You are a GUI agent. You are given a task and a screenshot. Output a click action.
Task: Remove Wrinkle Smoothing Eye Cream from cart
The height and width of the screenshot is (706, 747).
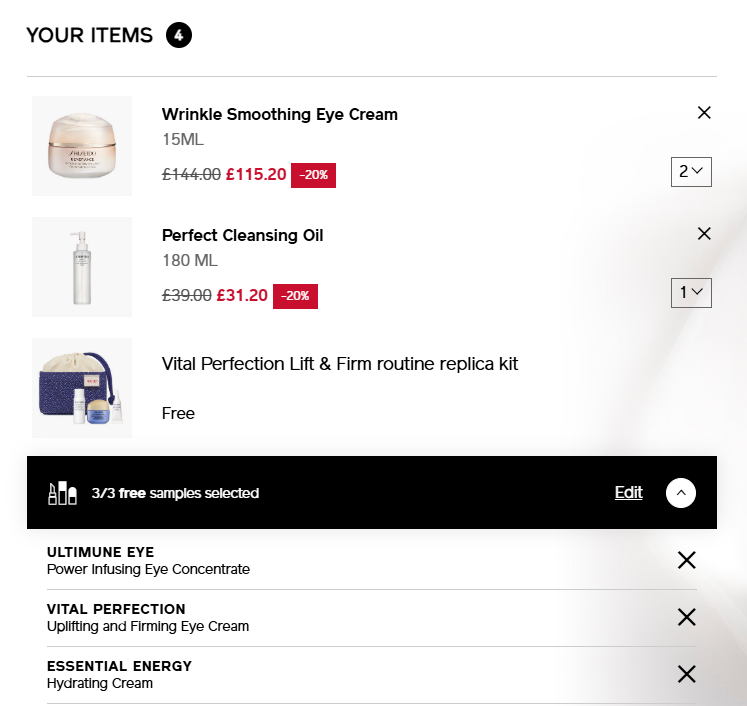coord(704,113)
